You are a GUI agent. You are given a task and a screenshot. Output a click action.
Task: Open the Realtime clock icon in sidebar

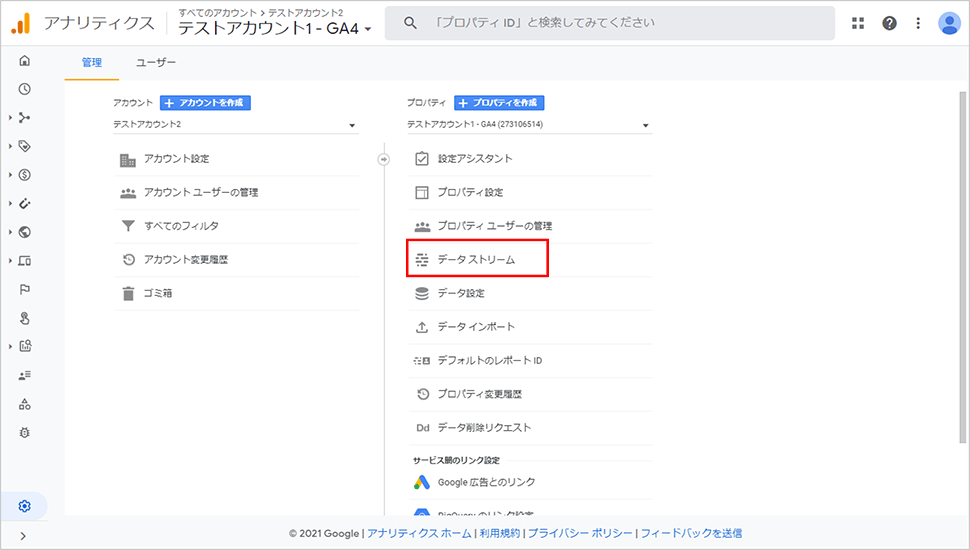pos(25,89)
